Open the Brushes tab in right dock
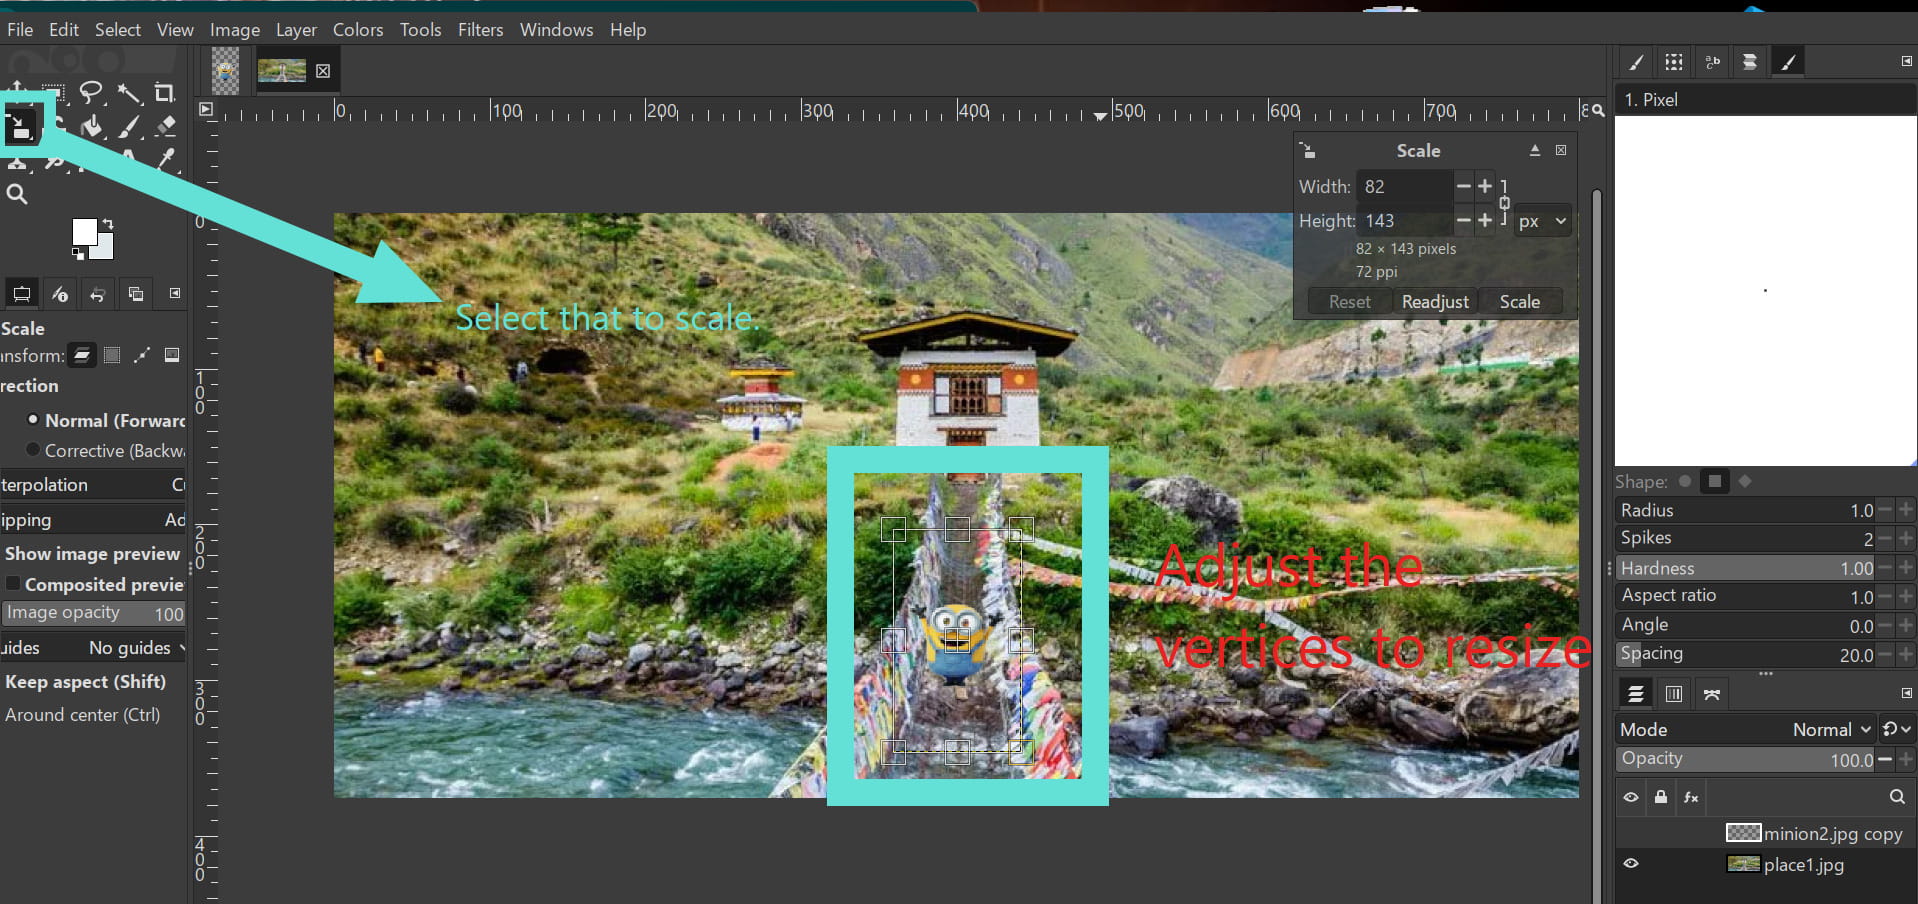 (x=1636, y=62)
